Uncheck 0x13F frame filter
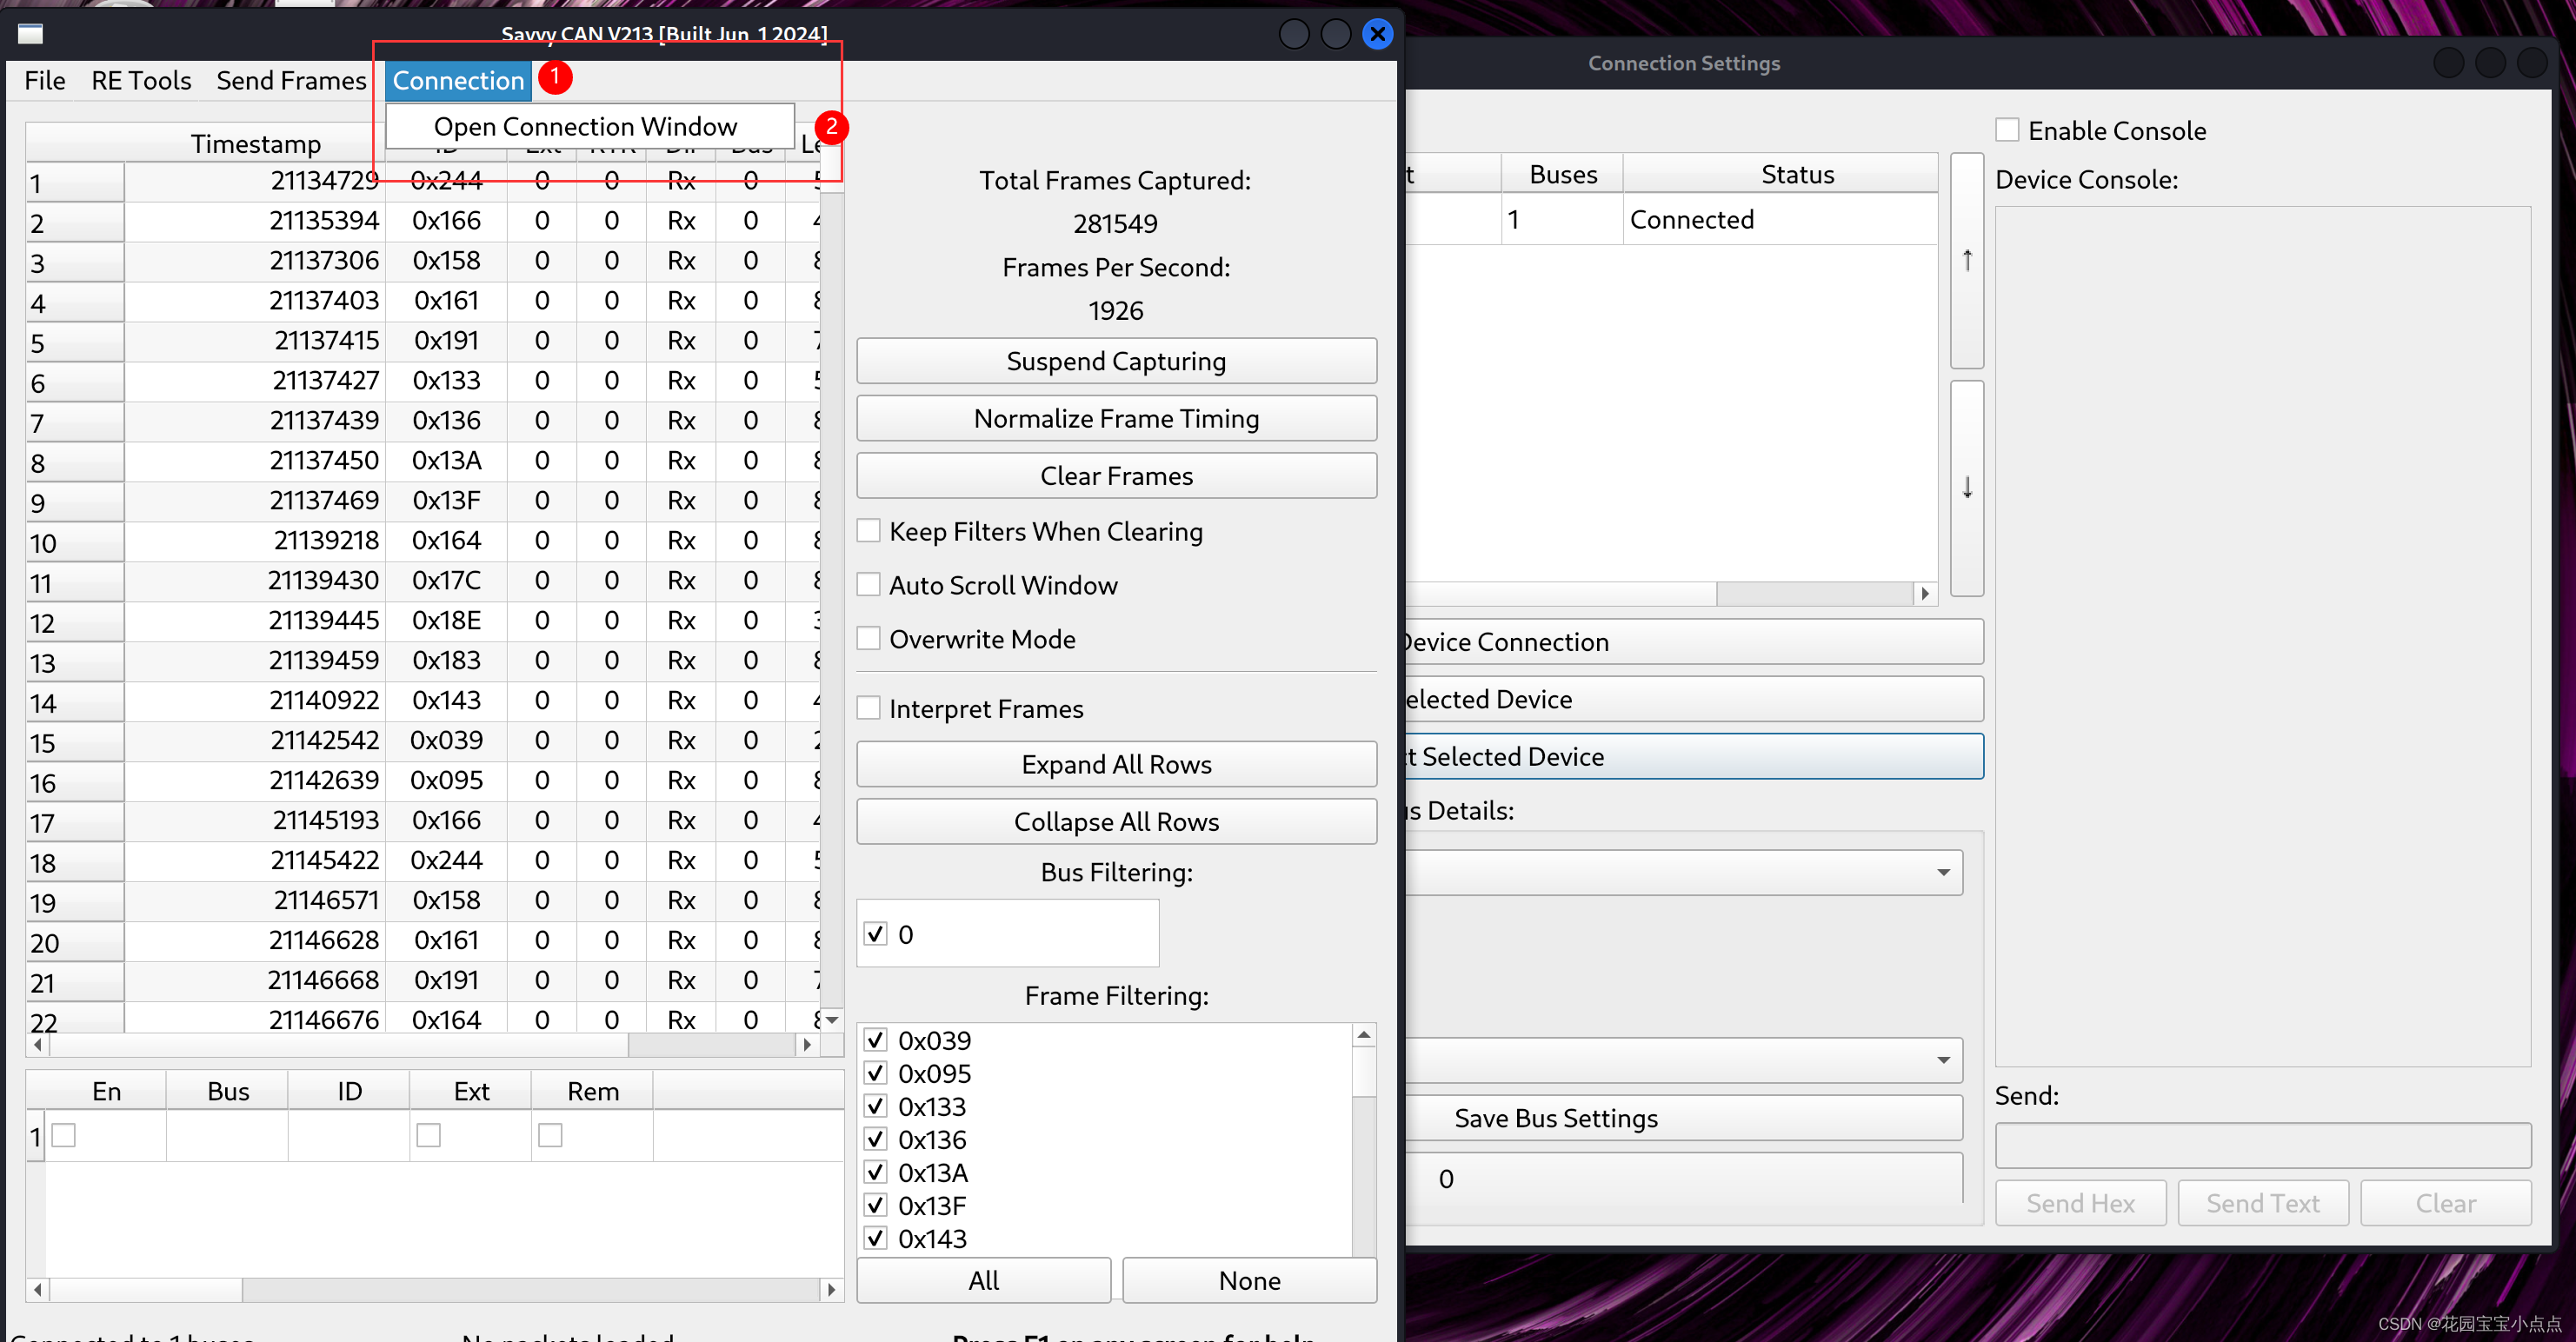The image size is (2576, 1342). pyautogui.click(x=875, y=1205)
